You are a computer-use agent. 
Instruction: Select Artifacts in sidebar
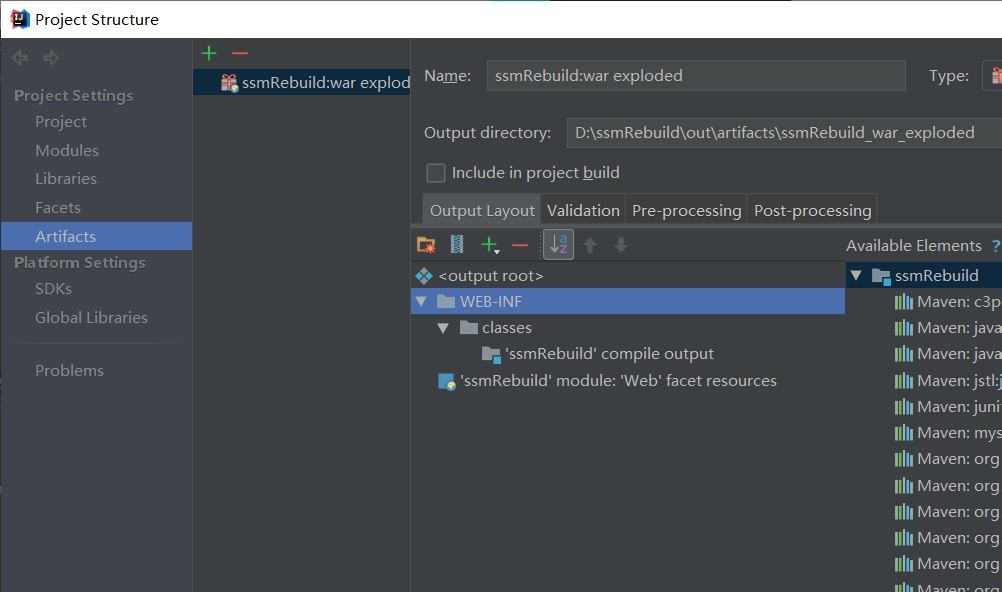pos(96,236)
